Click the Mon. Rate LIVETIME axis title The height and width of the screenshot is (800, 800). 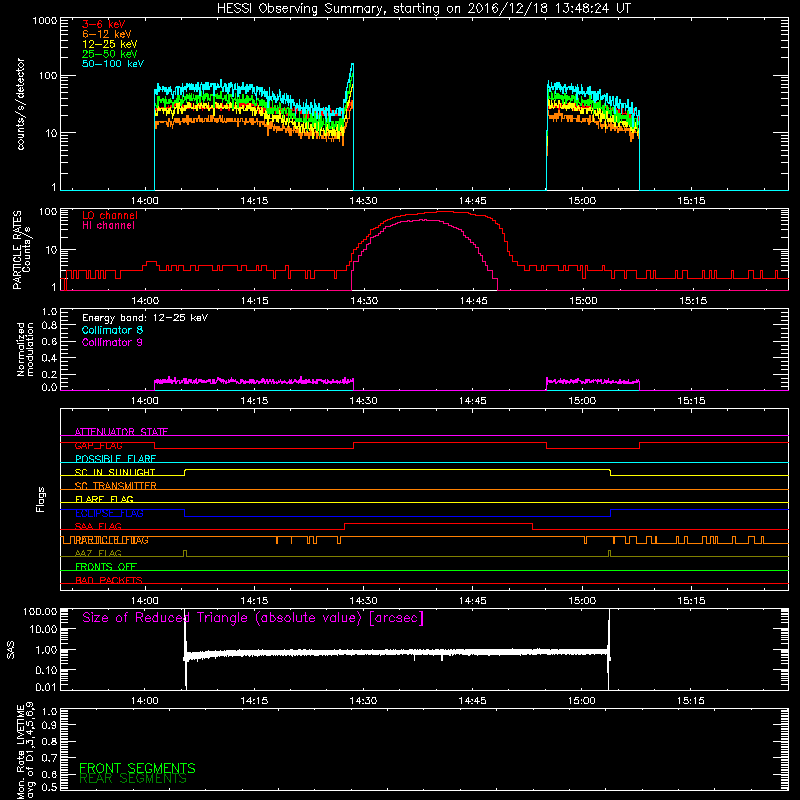(25, 750)
